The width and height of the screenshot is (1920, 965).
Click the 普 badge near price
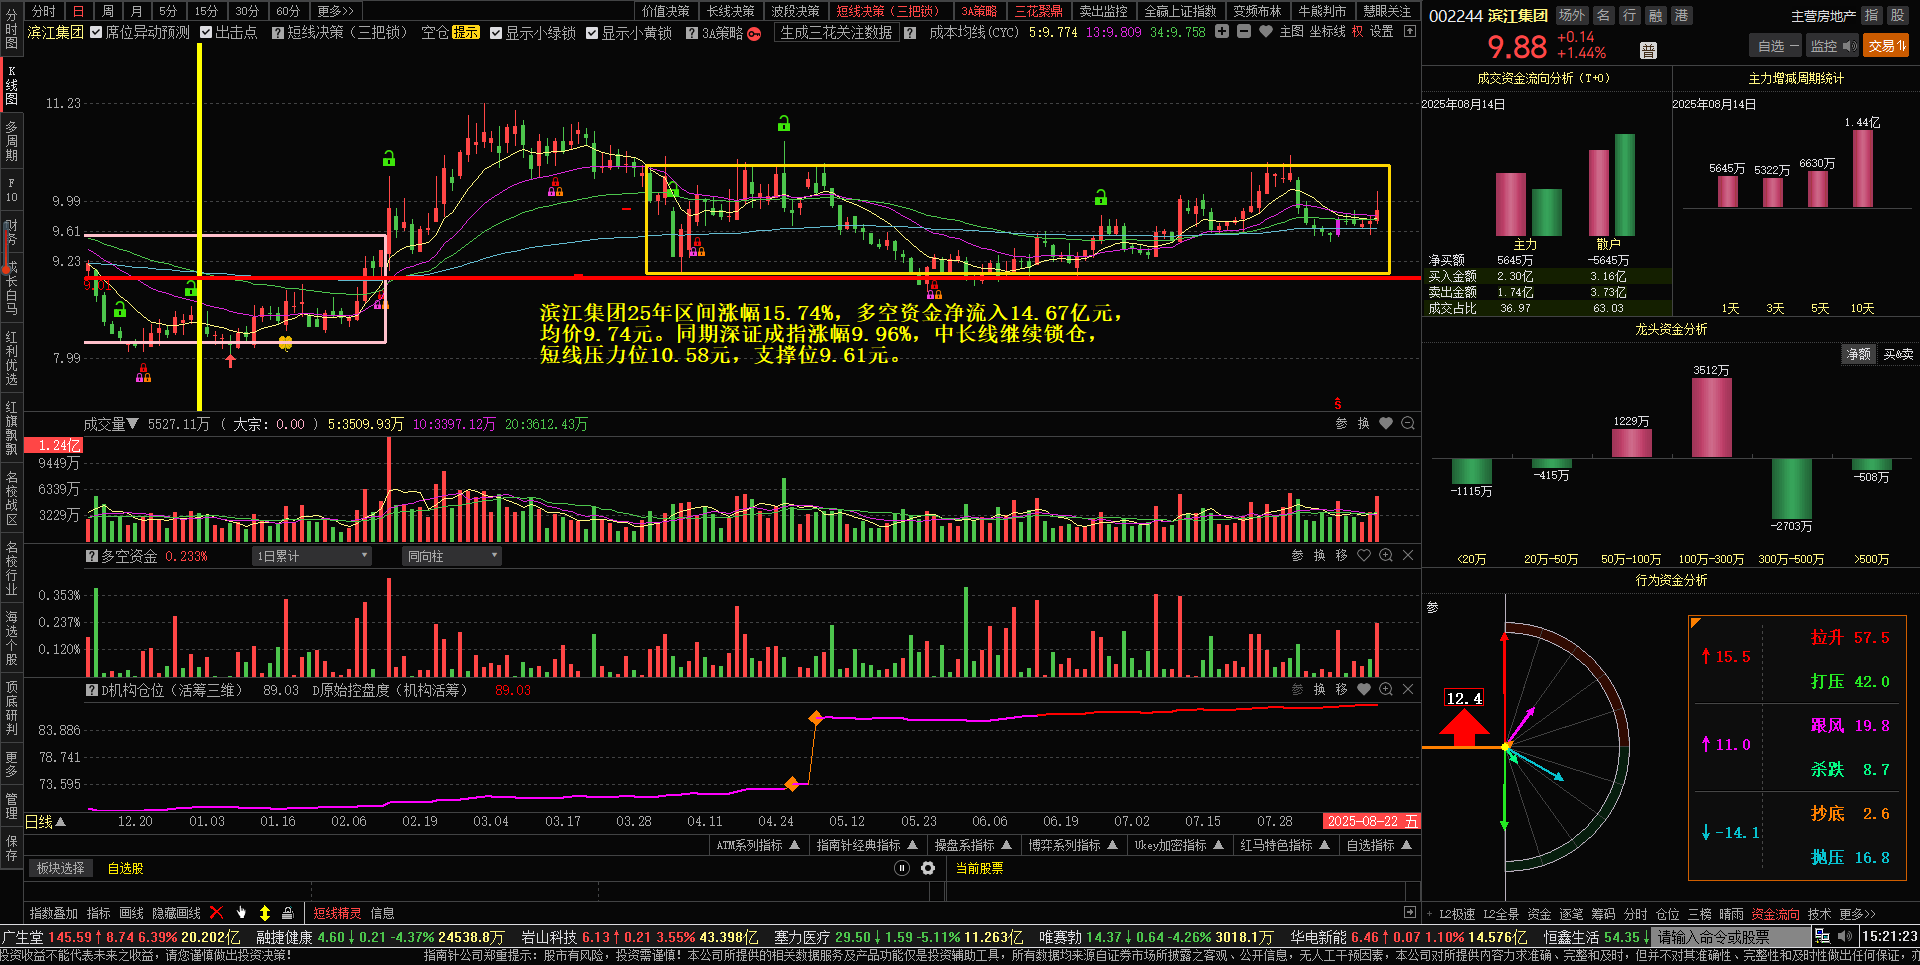(1649, 50)
